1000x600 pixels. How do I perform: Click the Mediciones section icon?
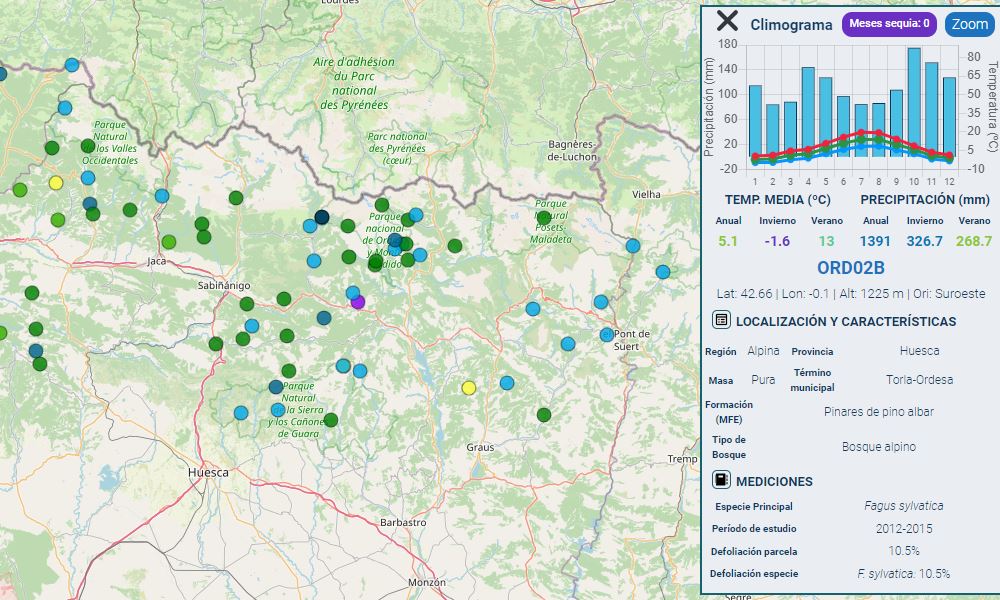[x=721, y=480]
